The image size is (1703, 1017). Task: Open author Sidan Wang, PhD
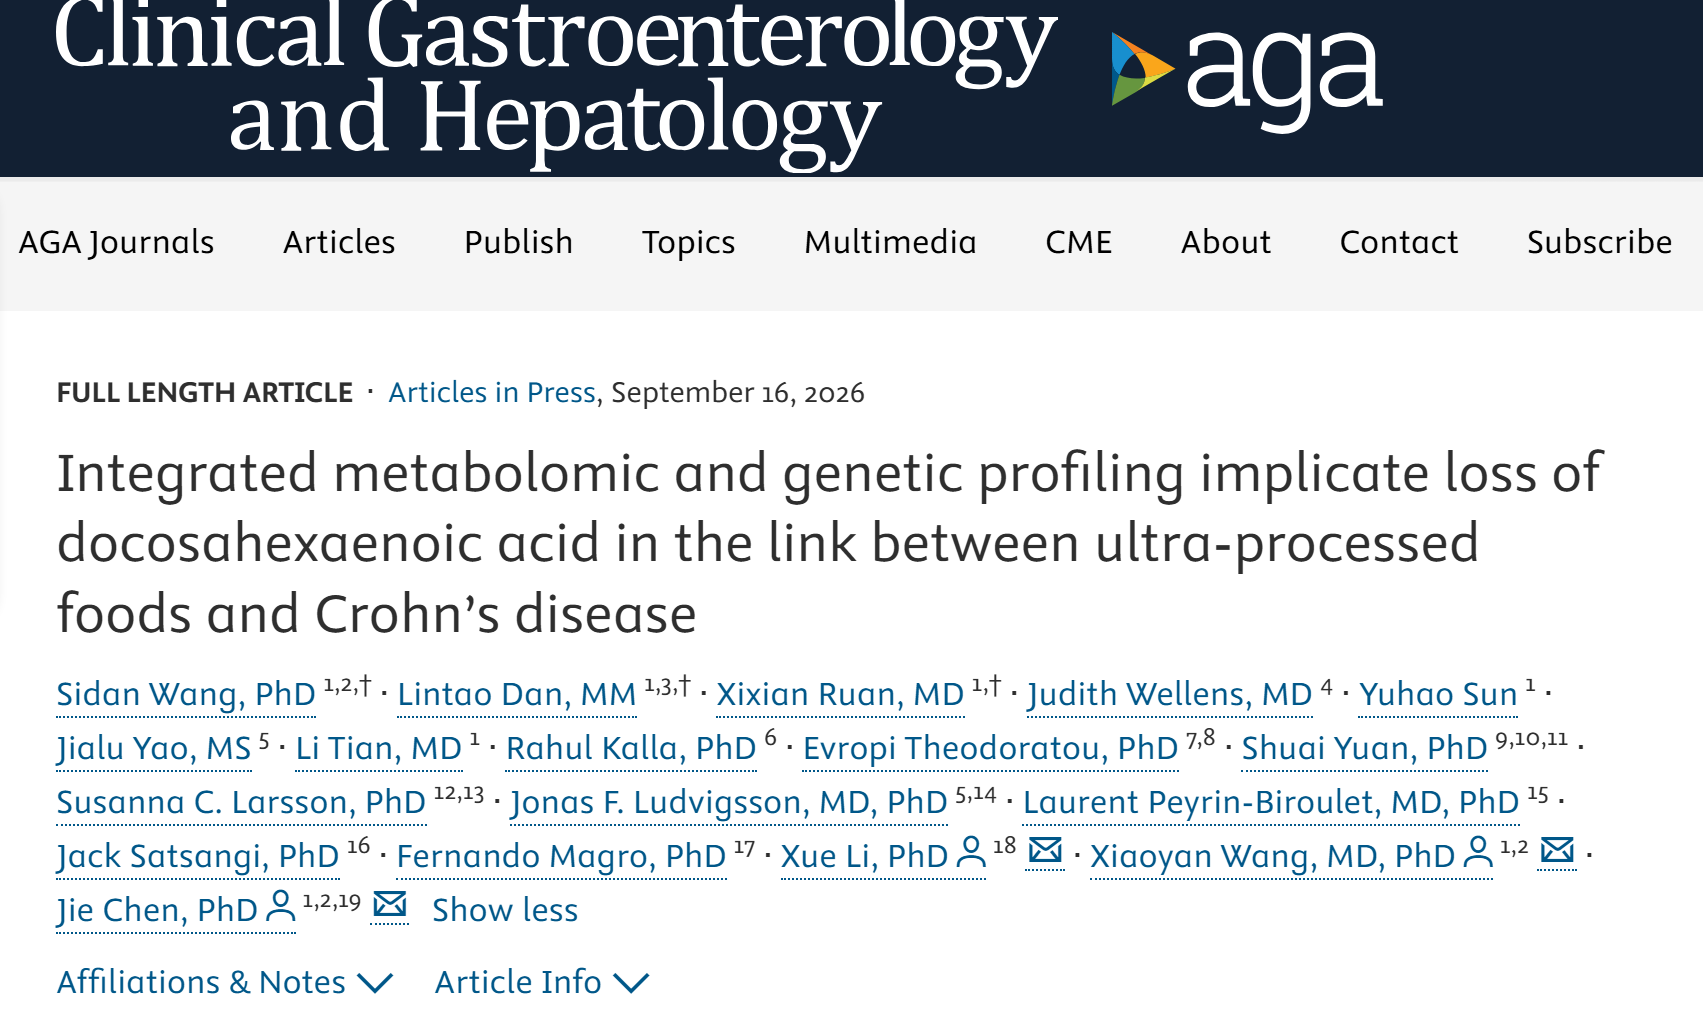[186, 694]
